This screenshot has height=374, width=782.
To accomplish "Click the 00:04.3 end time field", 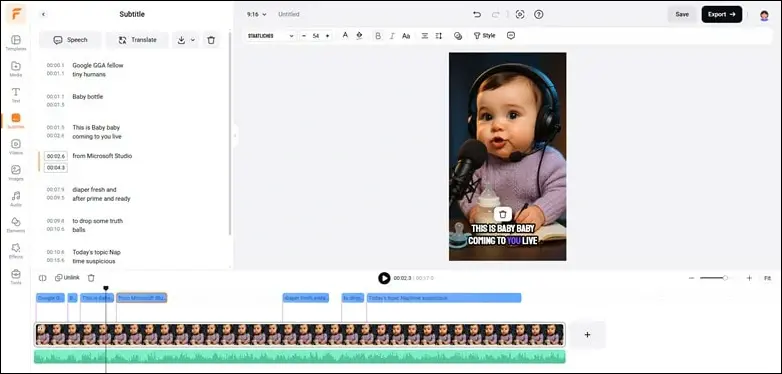I will coord(56,168).
